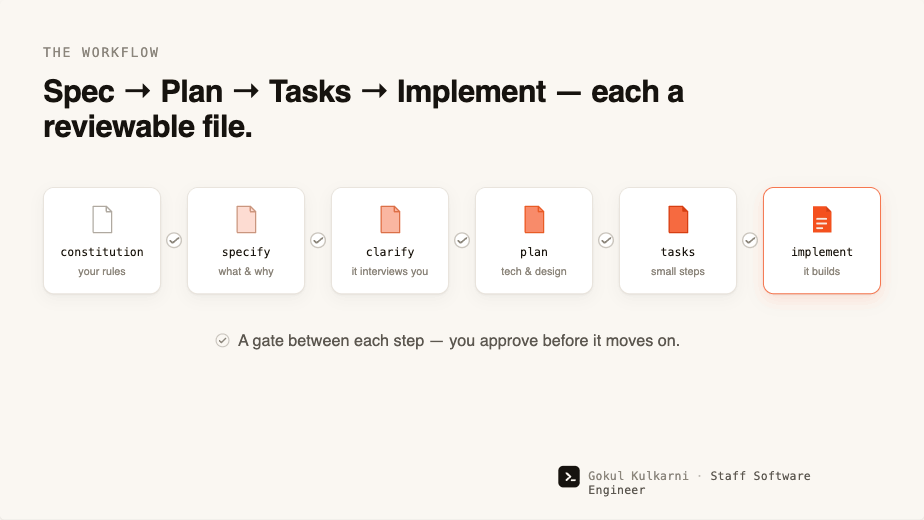Click the Spec → Plan → Tasks headline
Image resolution: width=924 pixels, height=520 pixels.
[x=363, y=109]
